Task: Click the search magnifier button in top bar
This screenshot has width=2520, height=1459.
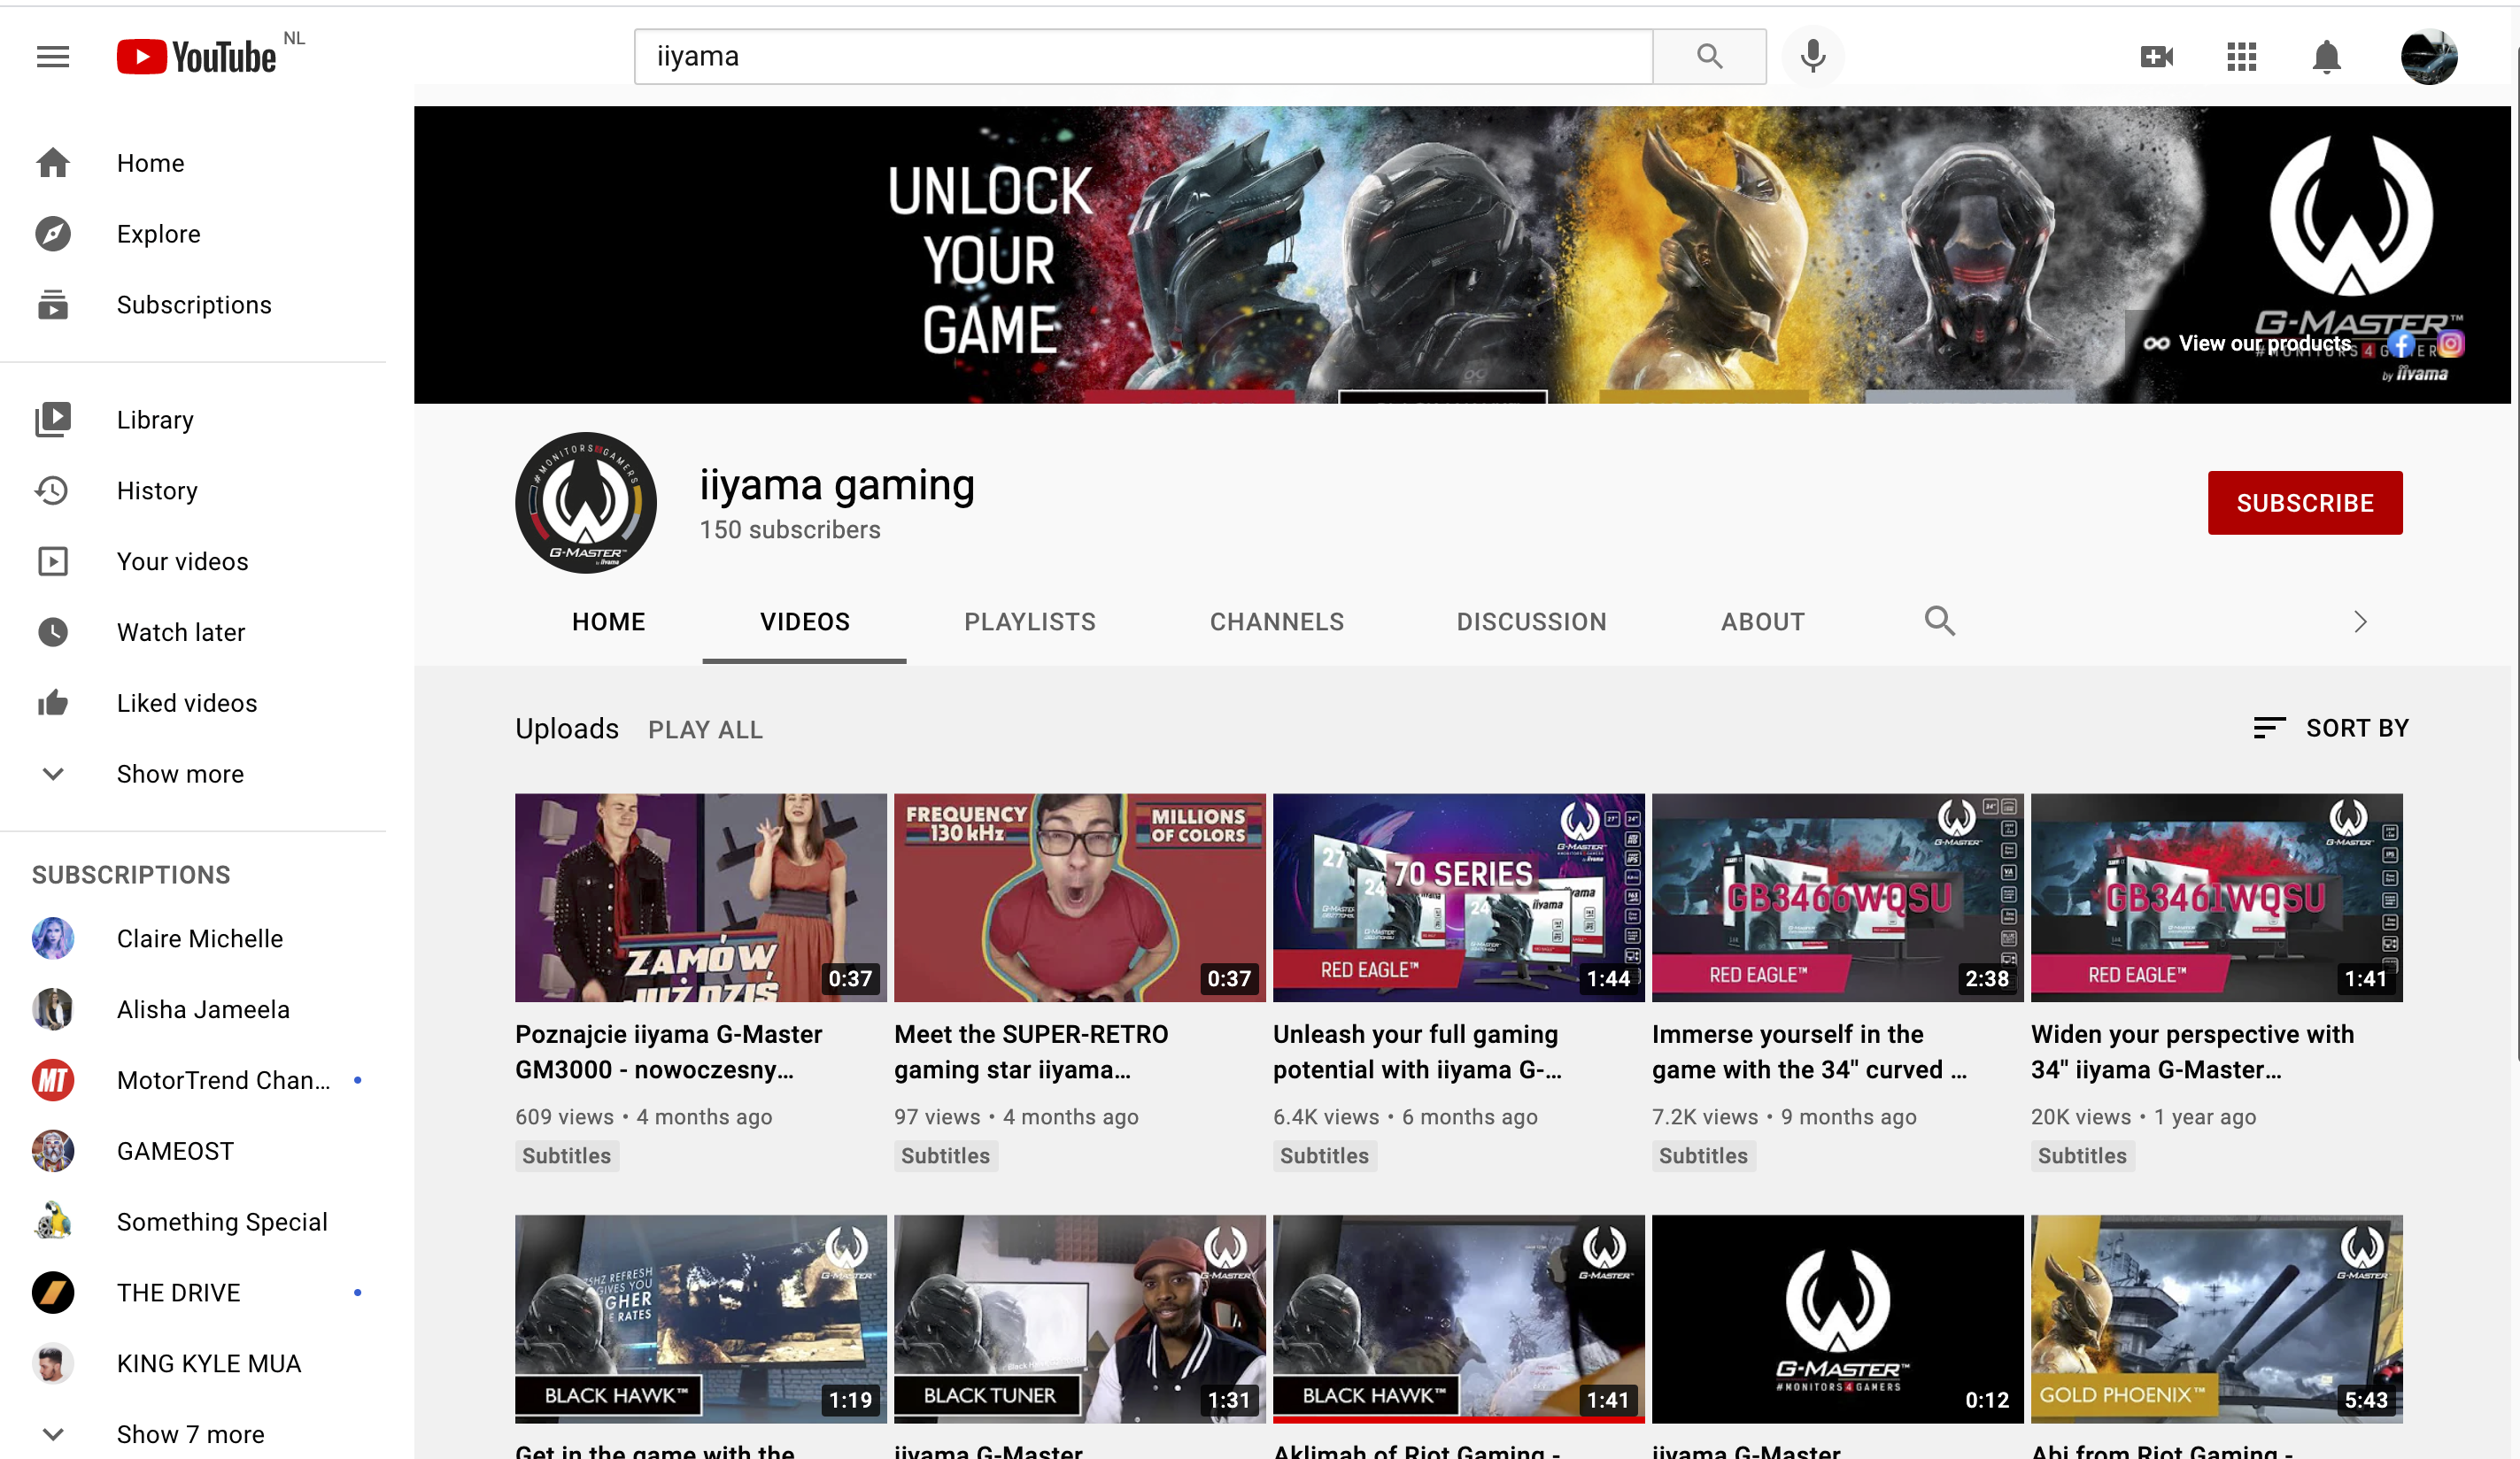Action: pos(1709,57)
